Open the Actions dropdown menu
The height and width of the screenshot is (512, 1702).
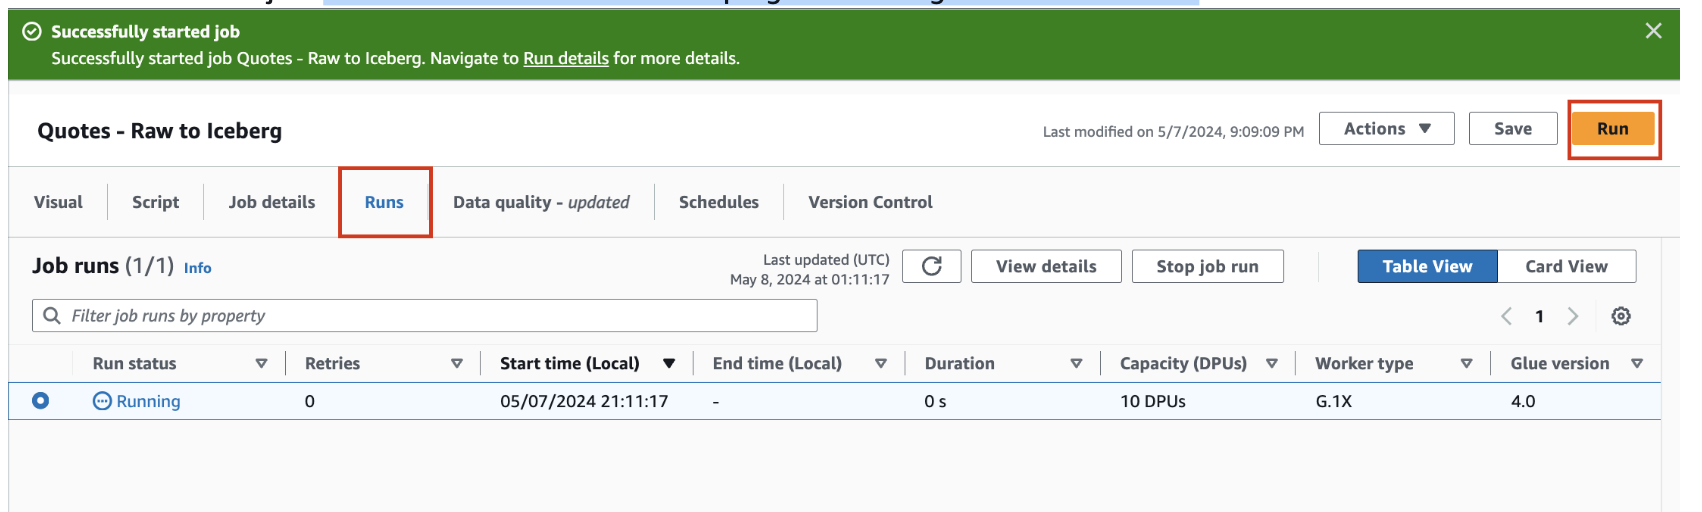(x=1386, y=129)
